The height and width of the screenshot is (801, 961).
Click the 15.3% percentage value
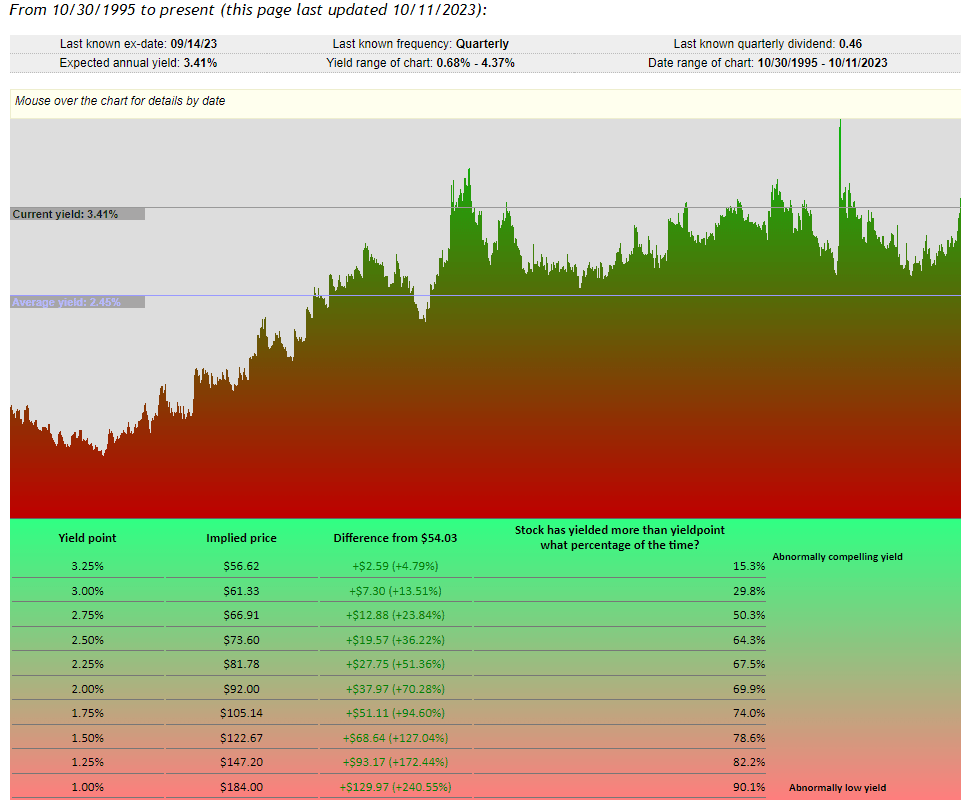[749, 566]
